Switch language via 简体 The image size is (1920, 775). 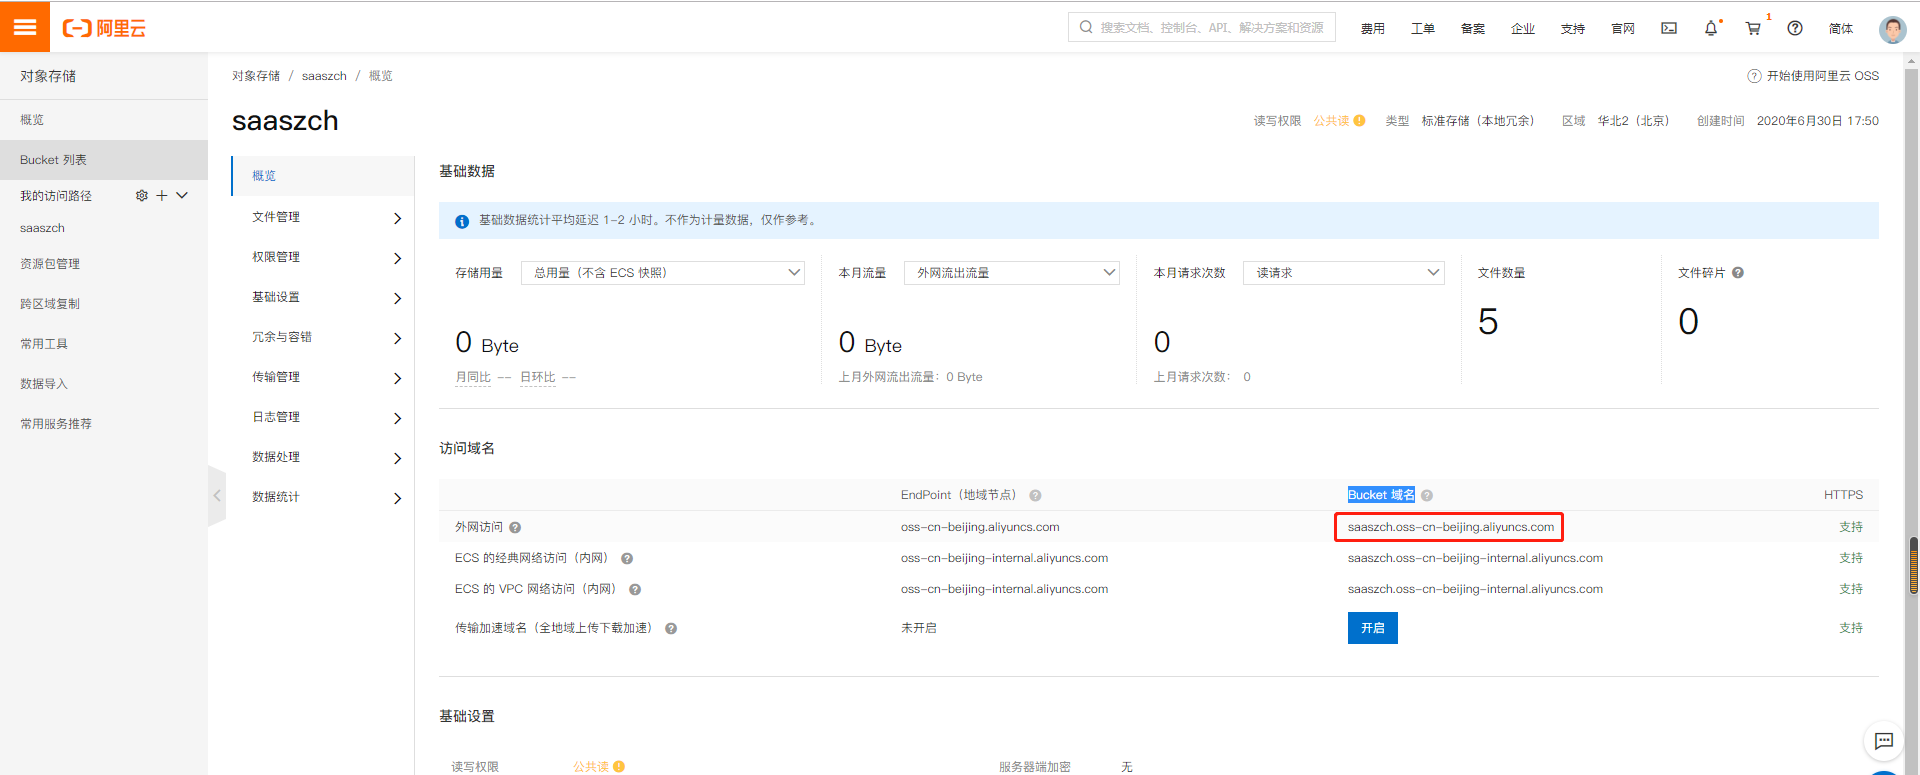[1841, 29]
